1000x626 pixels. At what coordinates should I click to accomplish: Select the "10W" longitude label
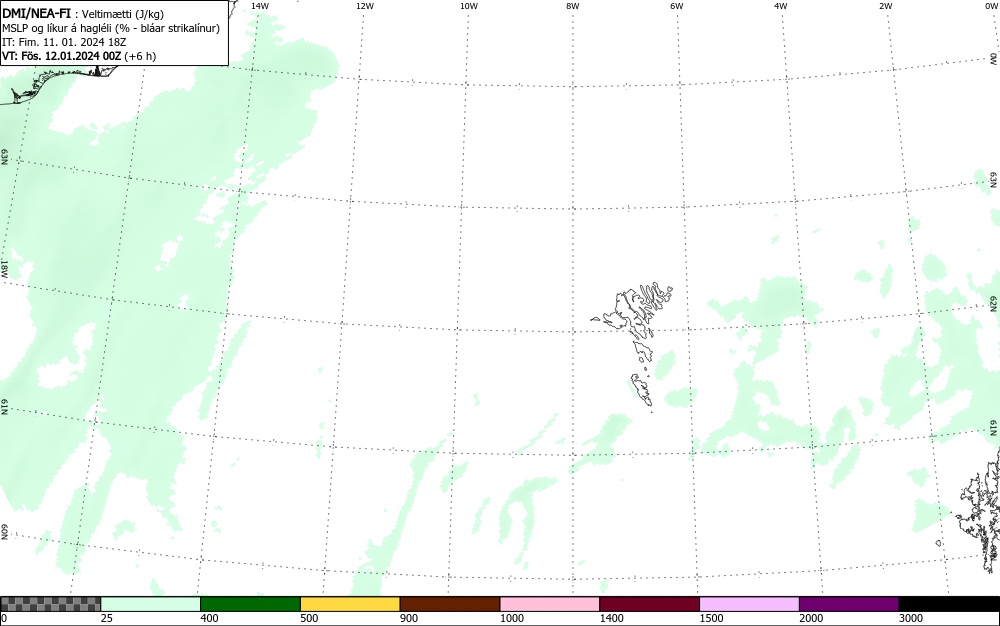click(x=469, y=6)
